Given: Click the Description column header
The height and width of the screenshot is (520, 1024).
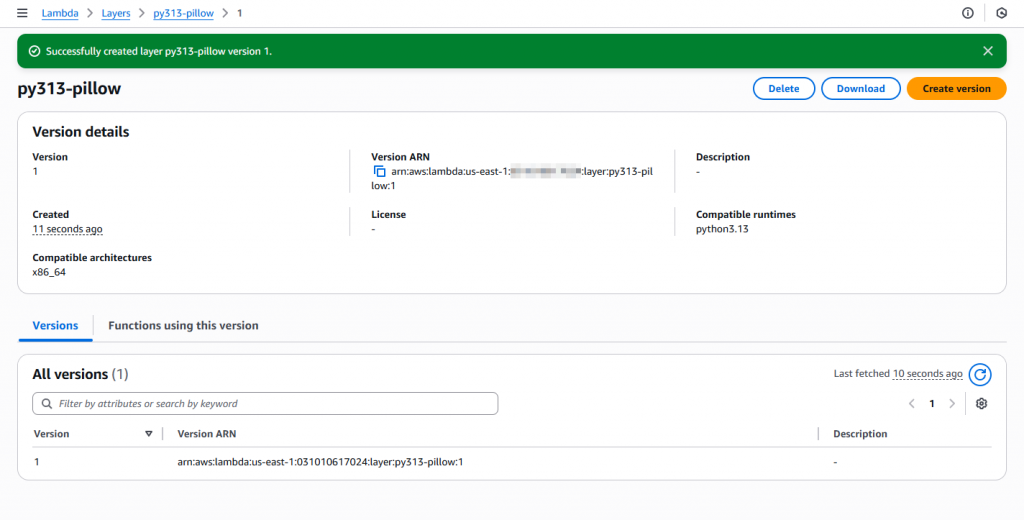Looking at the screenshot, I should pyautogui.click(x=860, y=434).
